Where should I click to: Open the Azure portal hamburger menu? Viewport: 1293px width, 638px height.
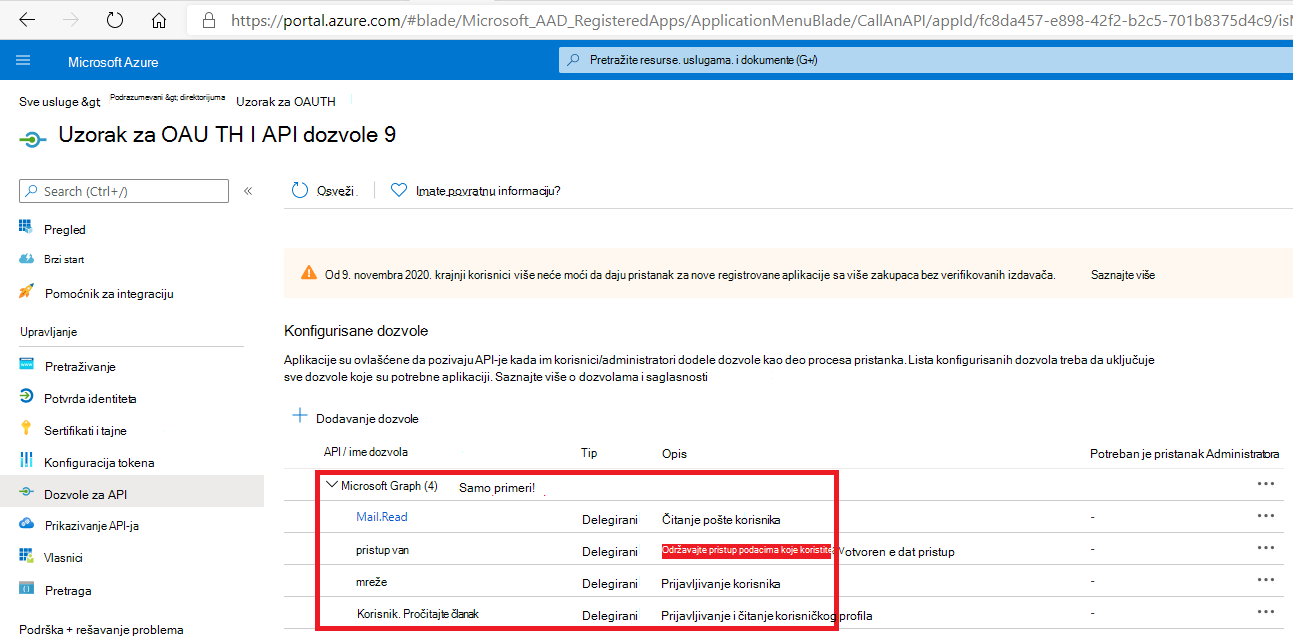[x=23, y=61]
